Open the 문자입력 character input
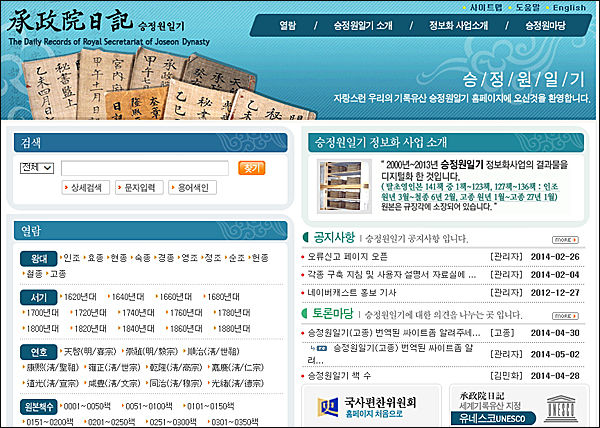Image resolution: width=600 pixels, height=428 pixels. 139,187
